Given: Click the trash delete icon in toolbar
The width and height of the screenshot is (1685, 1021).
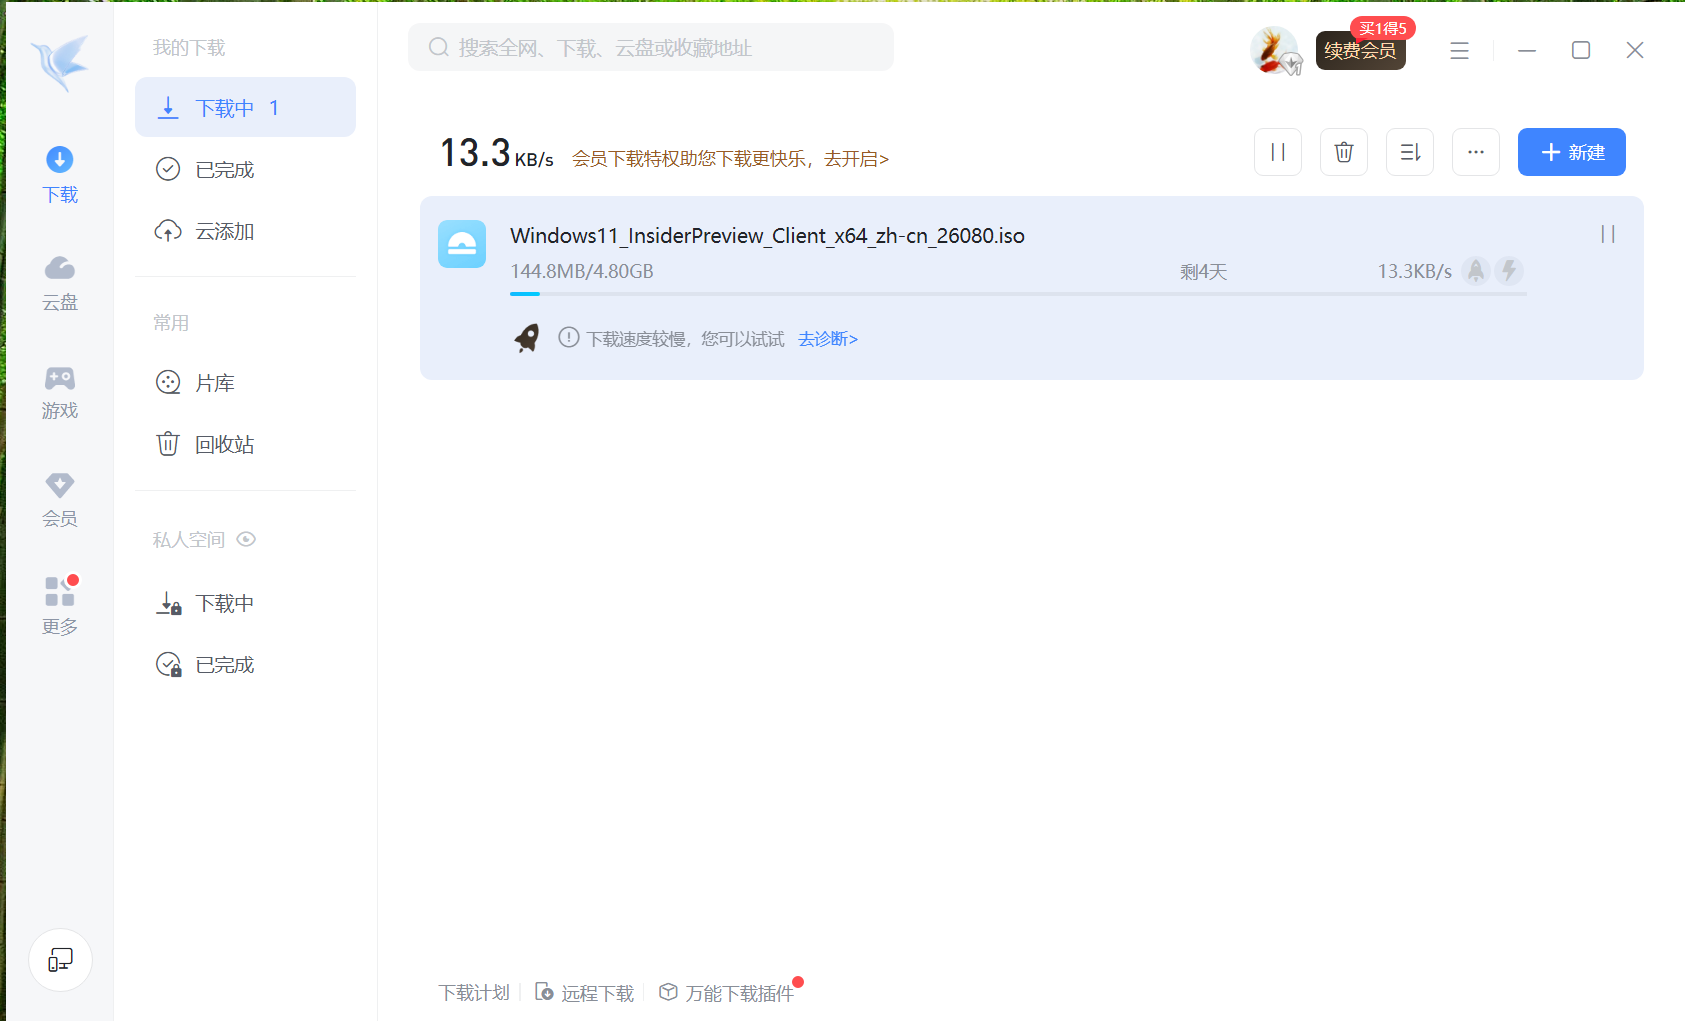Looking at the screenshot, I should pos(1343,152).
